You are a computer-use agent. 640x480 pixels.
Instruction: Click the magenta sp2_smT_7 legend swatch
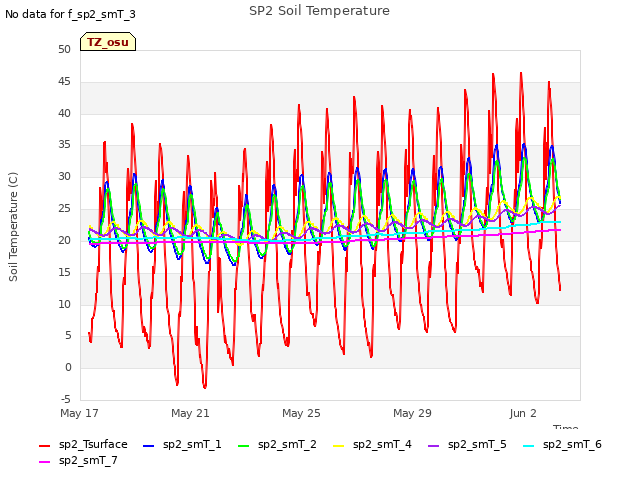(x=44, y=462)
